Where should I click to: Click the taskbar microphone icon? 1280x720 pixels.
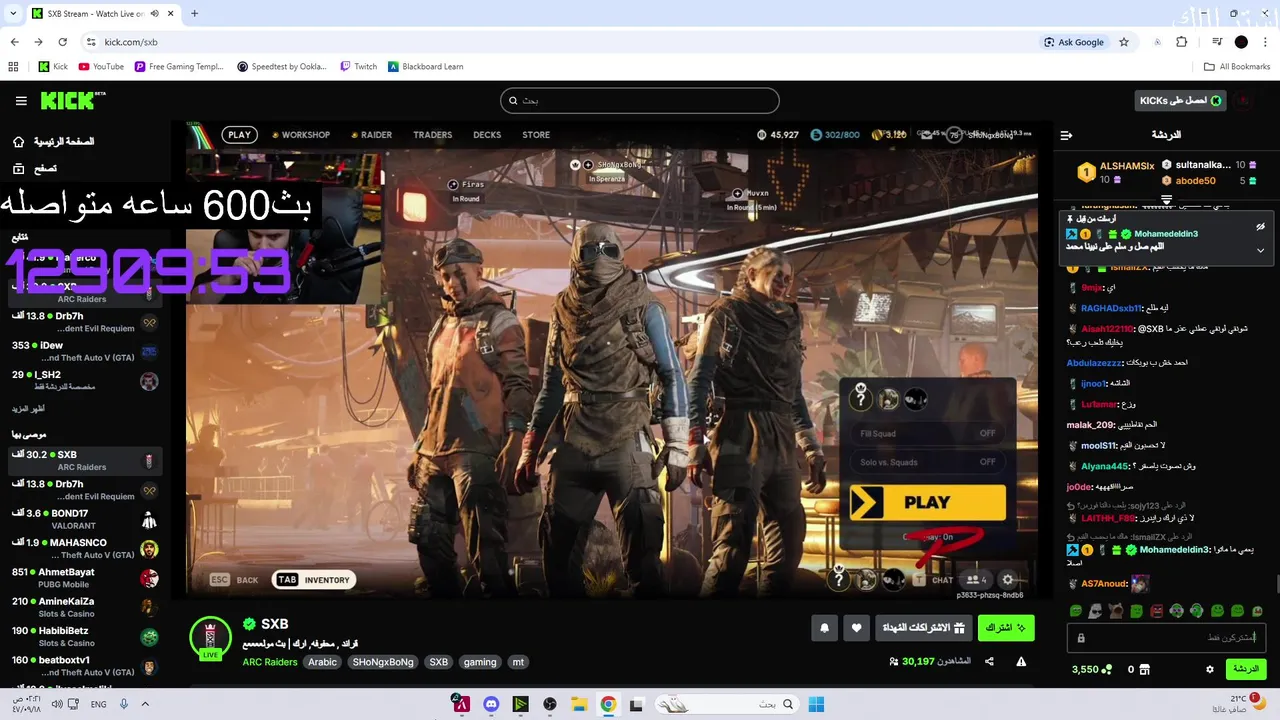pos(124,704)
